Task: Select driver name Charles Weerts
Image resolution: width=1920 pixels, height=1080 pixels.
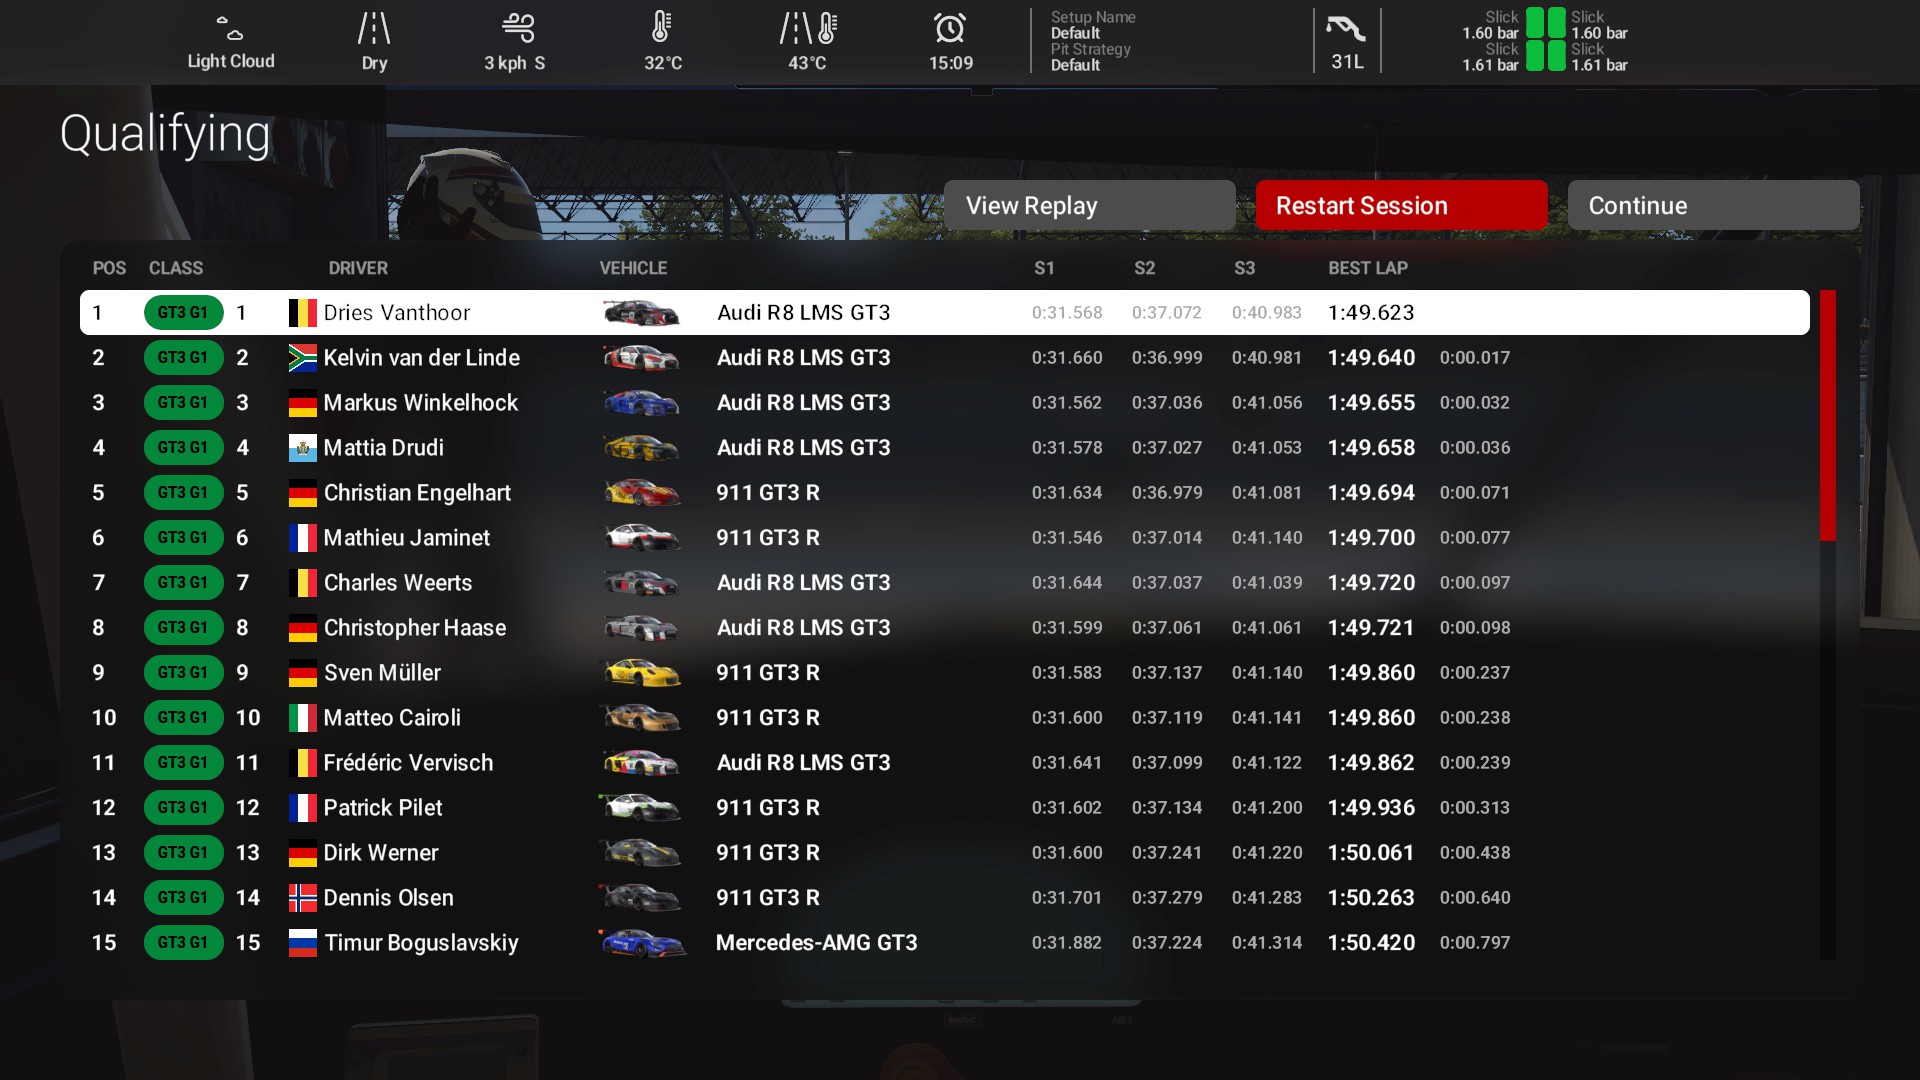Action: [x=398, y=583]
